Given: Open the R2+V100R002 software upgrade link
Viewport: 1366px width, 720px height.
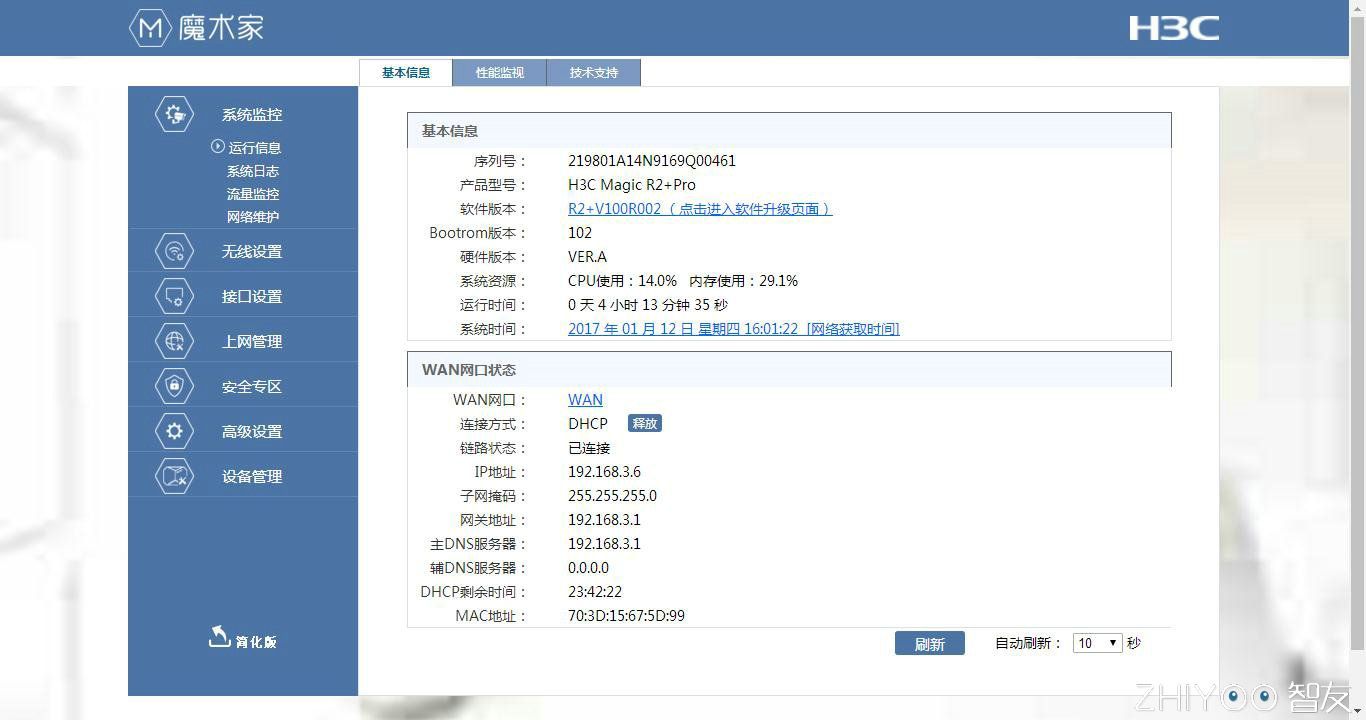Looking at the screenshot, I should (700, 209).
